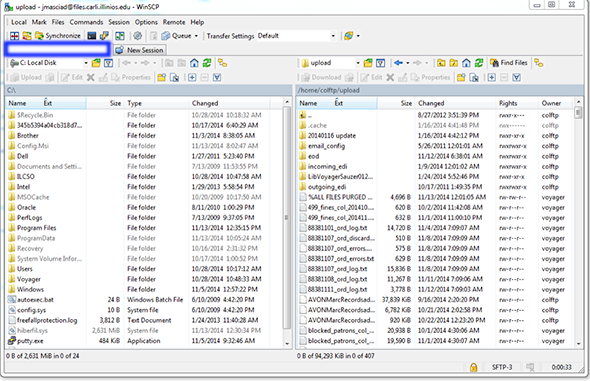Go to Home directory in remote panel

pos(466,63)
